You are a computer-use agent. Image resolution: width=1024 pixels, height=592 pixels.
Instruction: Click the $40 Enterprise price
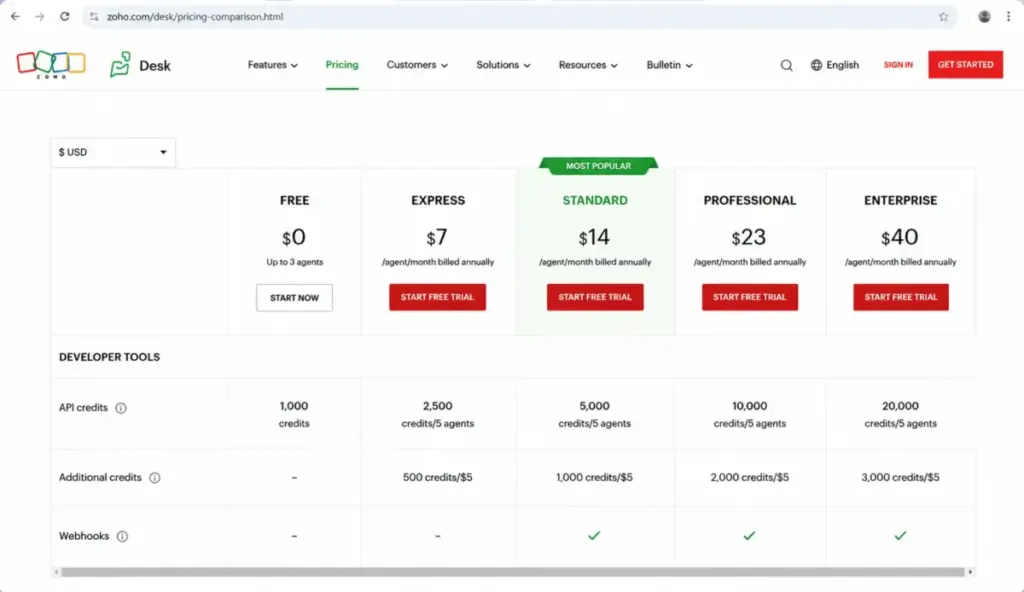900,237
